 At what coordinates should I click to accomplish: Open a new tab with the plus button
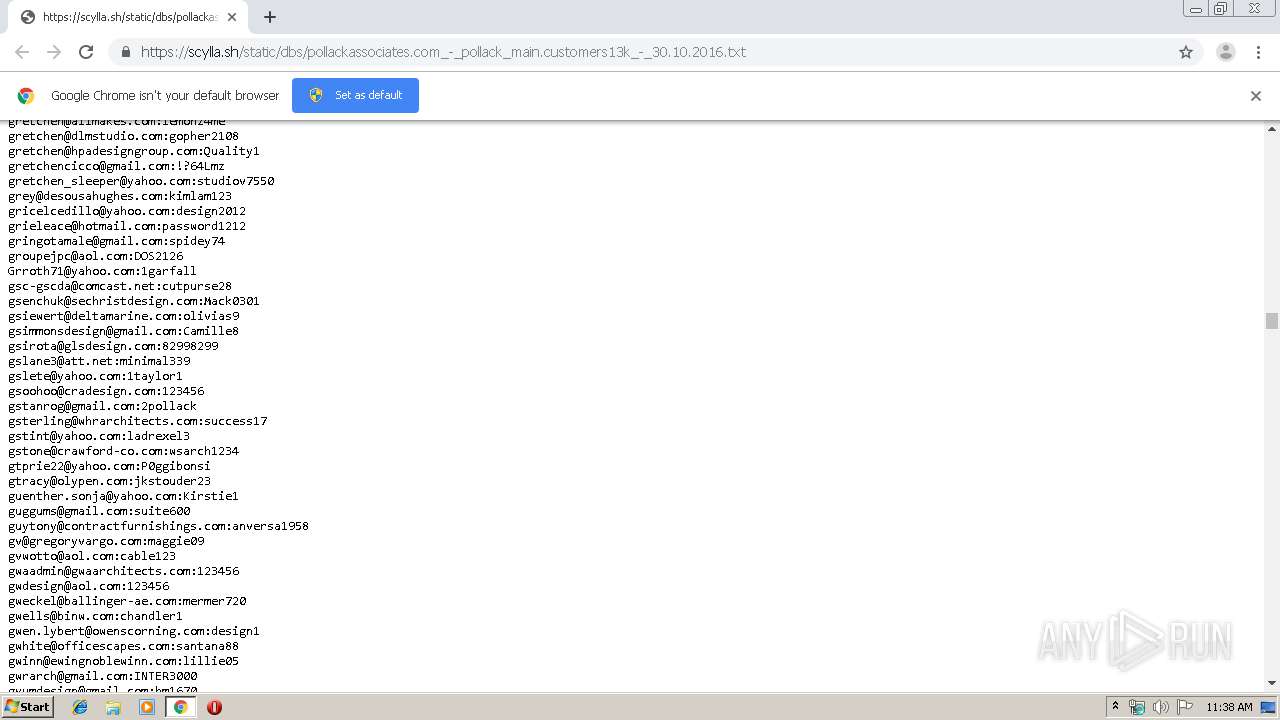tap(269, 17)
